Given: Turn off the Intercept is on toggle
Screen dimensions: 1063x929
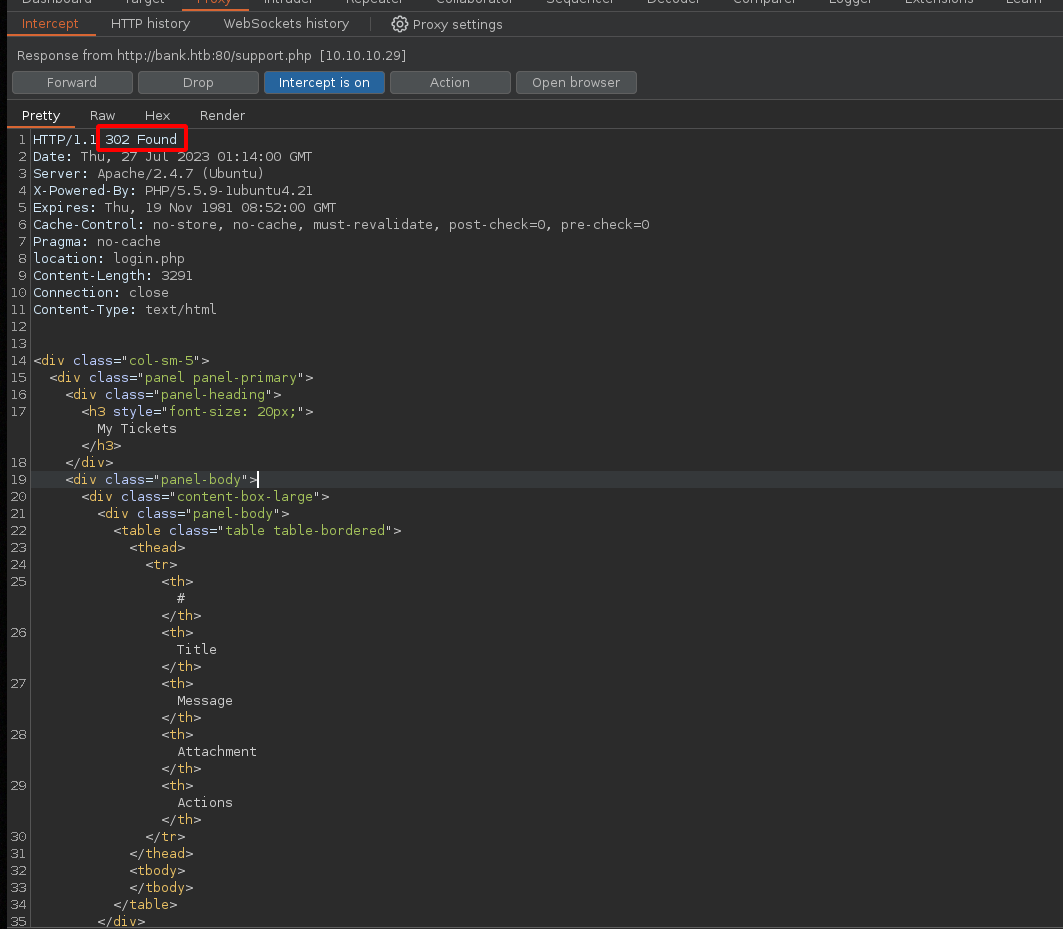Looking at the screenshot, I should (324, 82).
